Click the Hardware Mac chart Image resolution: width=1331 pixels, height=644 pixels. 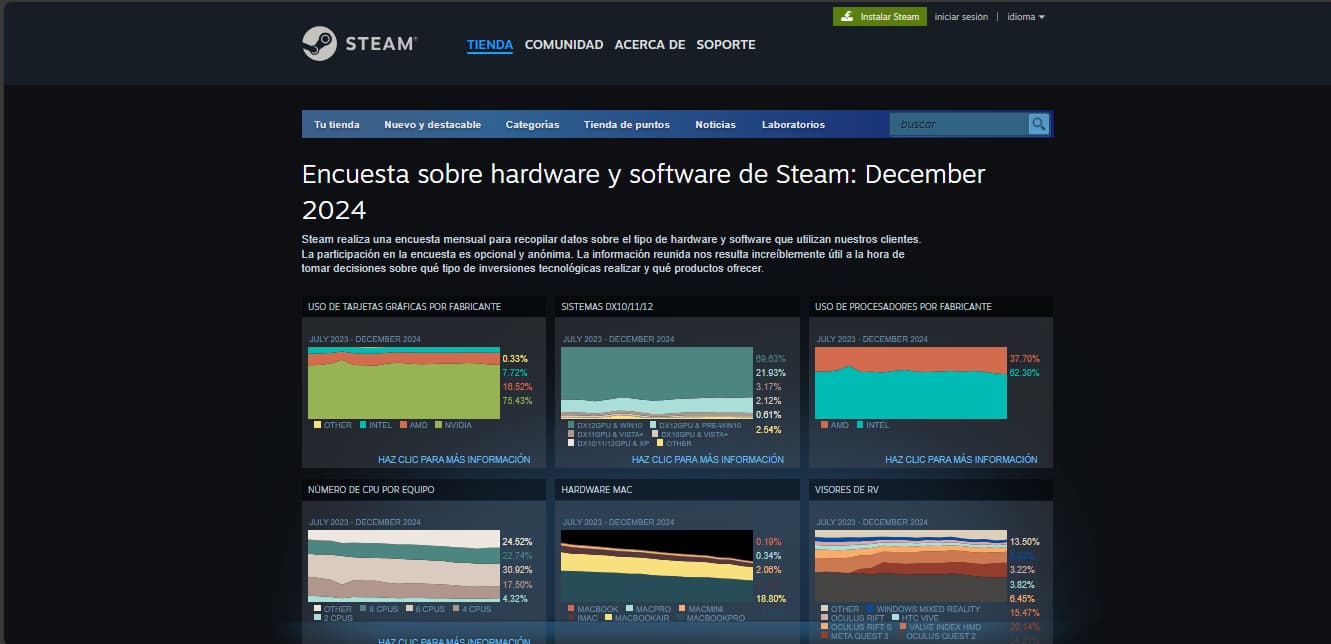pyautogui.click(x=656, y=565)
